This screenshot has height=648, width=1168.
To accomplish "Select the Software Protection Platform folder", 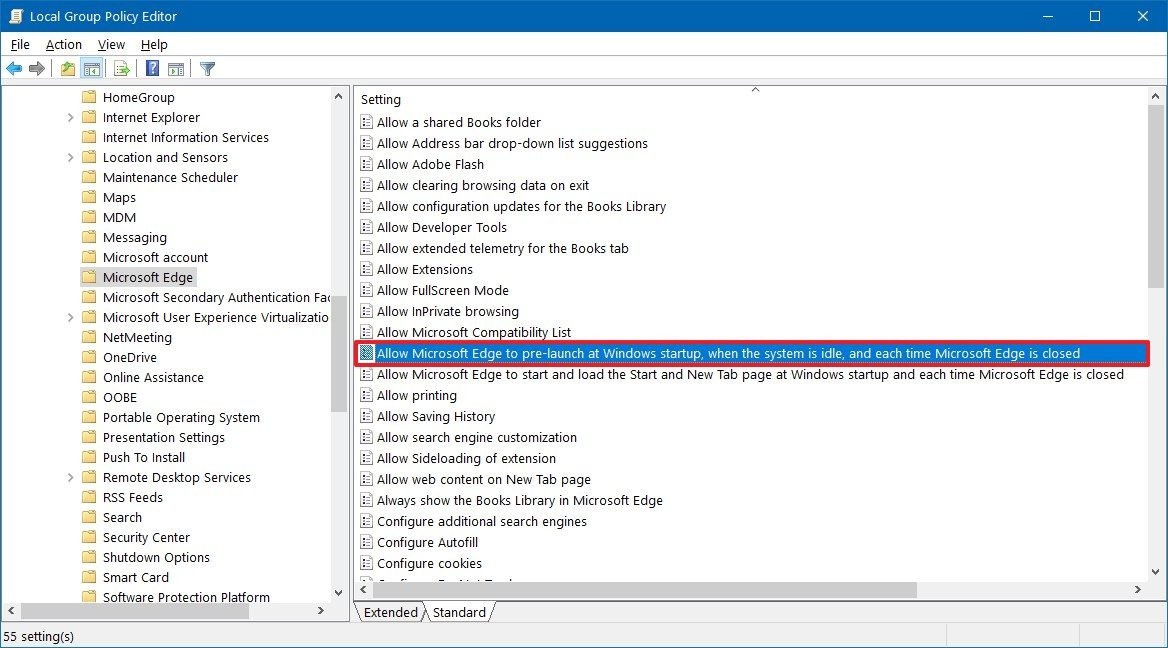I will pos(186,597).
